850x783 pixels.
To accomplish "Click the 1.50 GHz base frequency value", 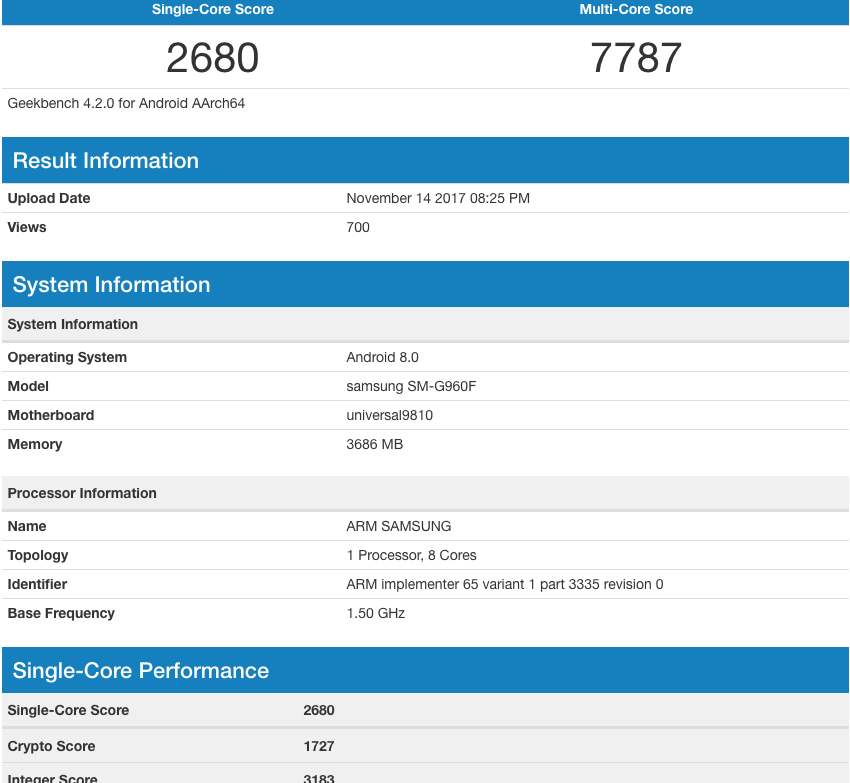I will point(375,613).
